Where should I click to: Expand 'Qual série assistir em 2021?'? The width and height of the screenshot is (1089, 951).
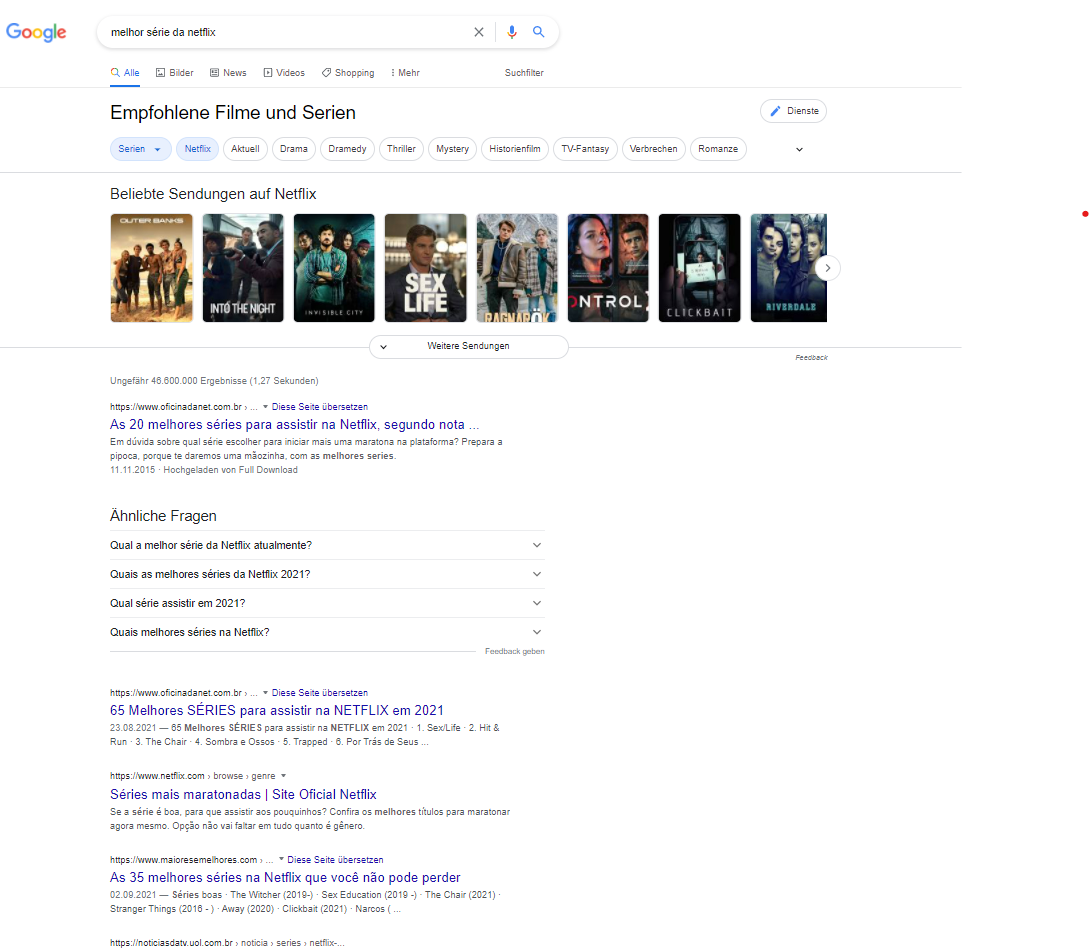(327, 604)
